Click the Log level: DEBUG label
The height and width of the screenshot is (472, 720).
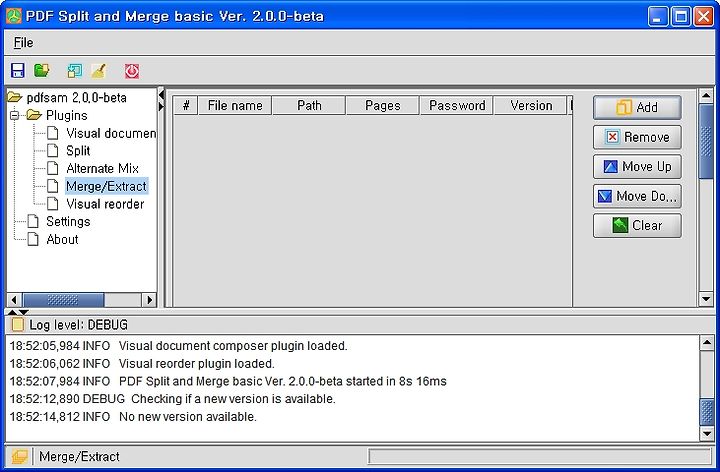pyautogui.click(x=79, y=325)
